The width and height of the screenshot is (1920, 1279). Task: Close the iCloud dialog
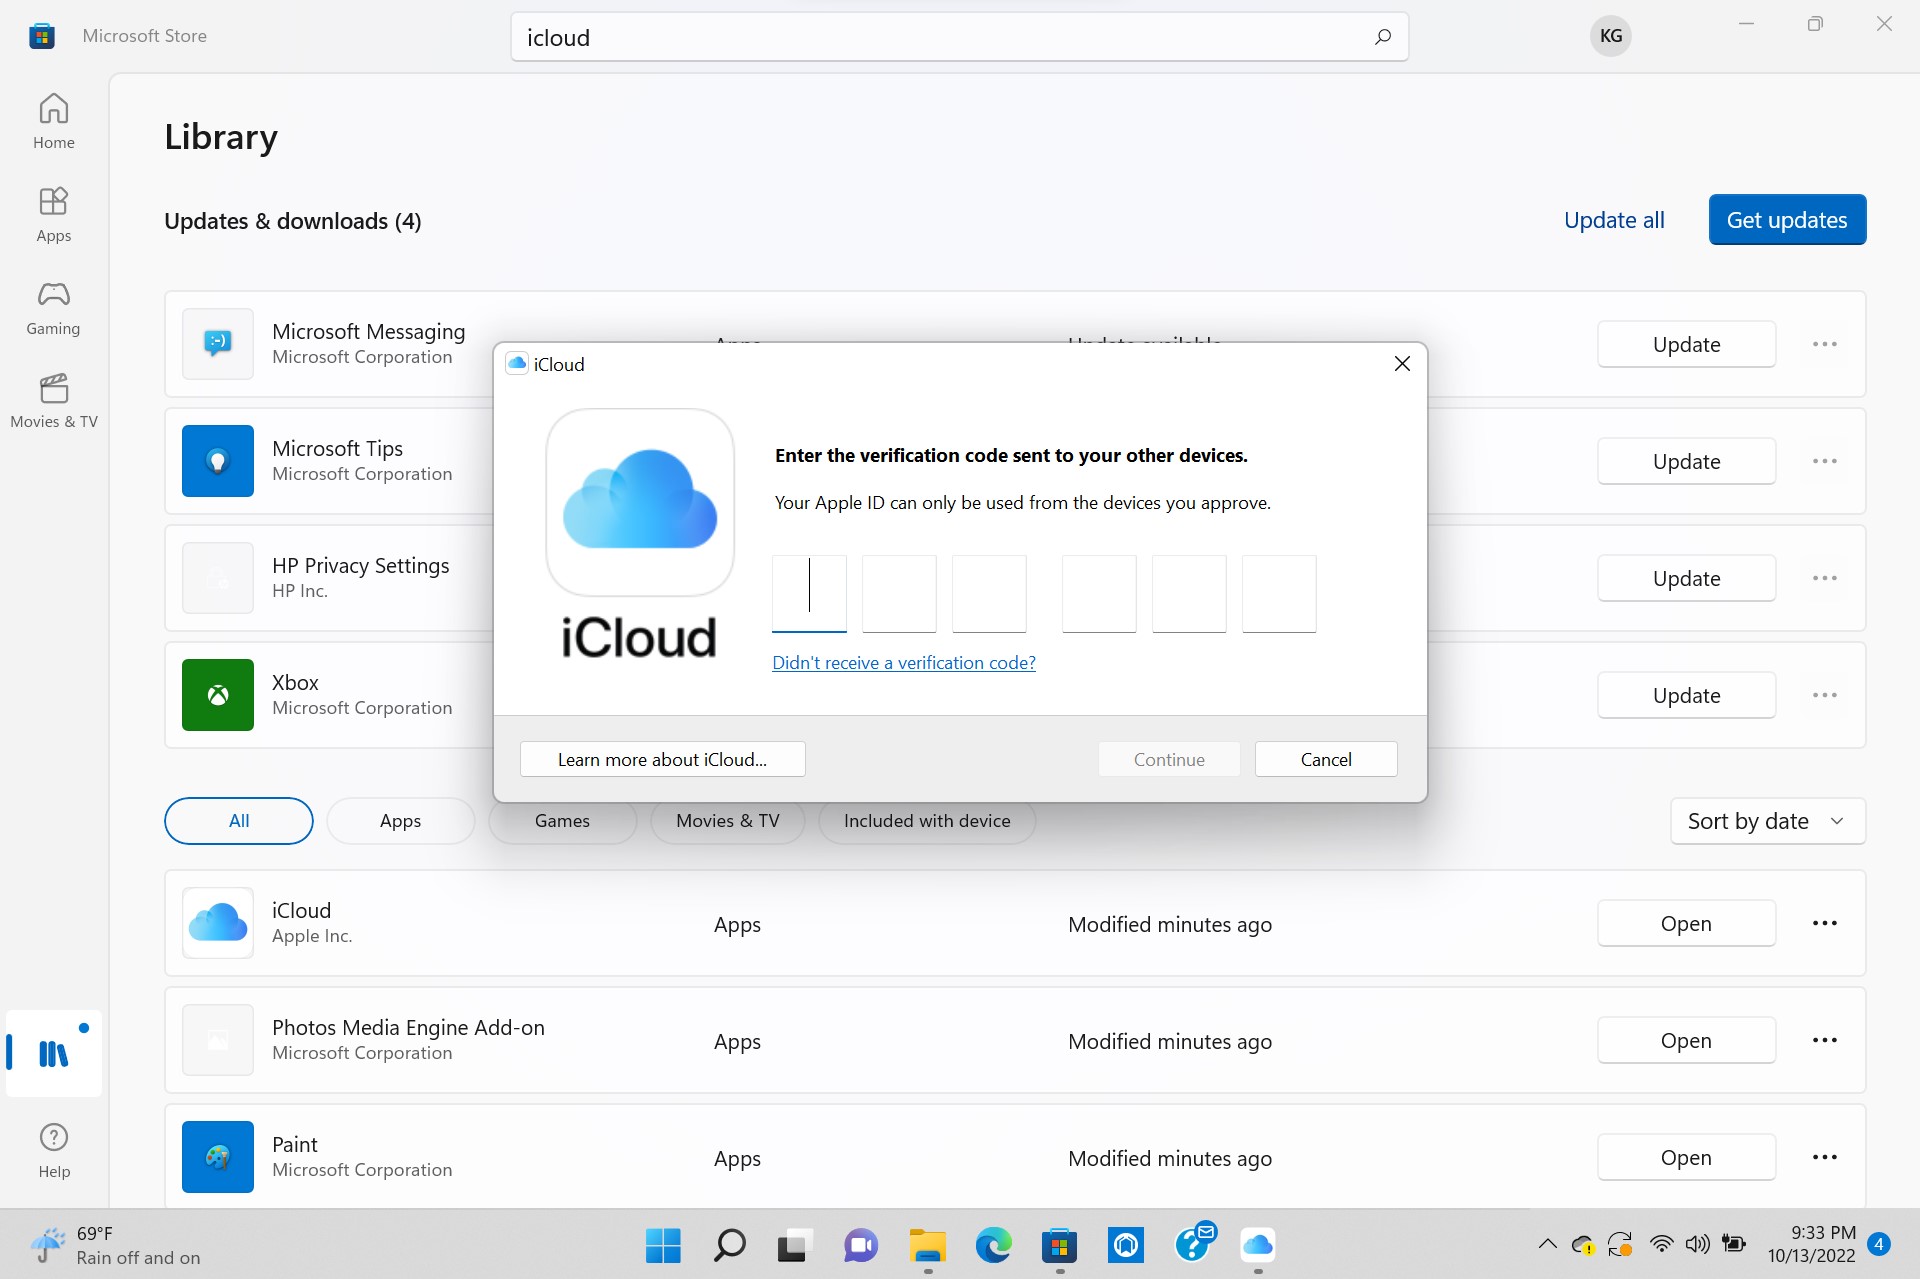pos(1402,364)
